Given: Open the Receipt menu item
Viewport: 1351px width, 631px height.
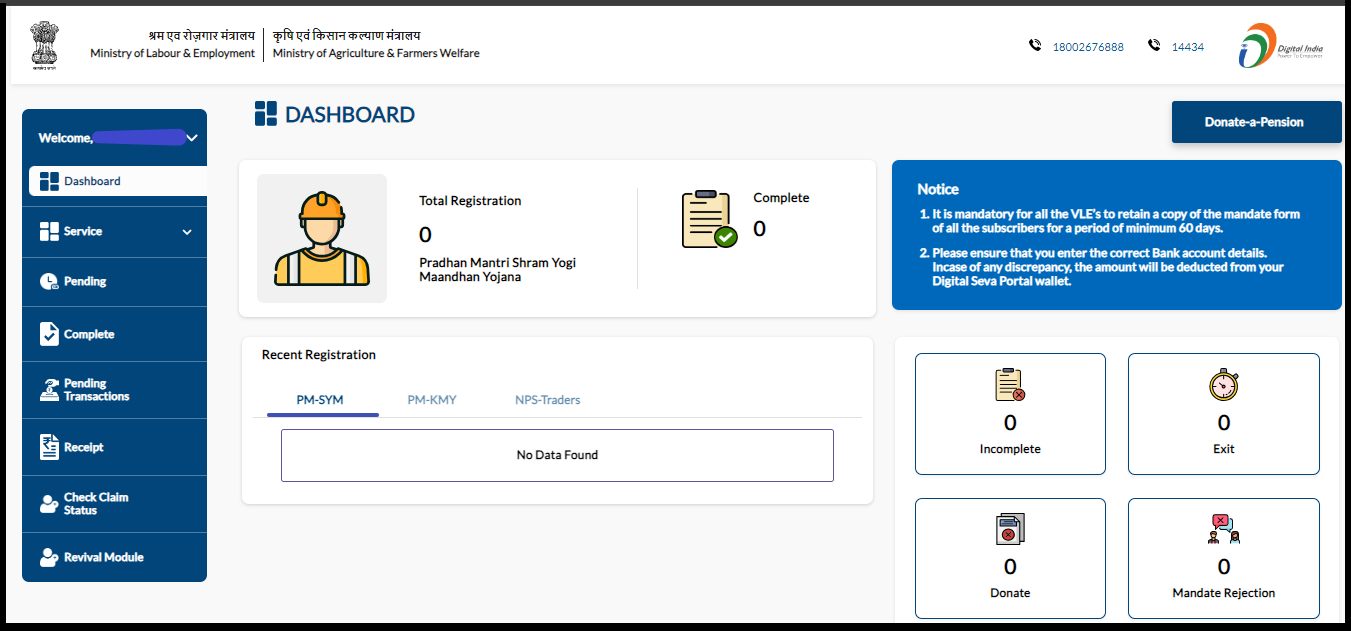Looking at the screenshot, I should click(114, 447).
